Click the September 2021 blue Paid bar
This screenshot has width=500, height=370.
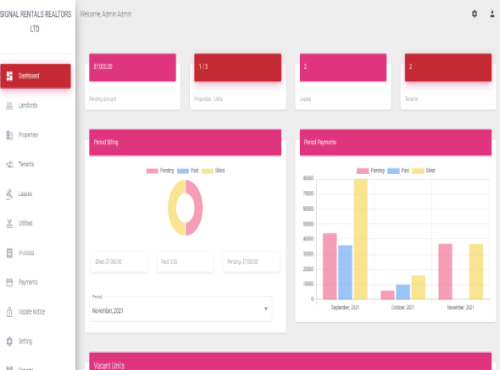pyautogui.click(x=345, y=272)
